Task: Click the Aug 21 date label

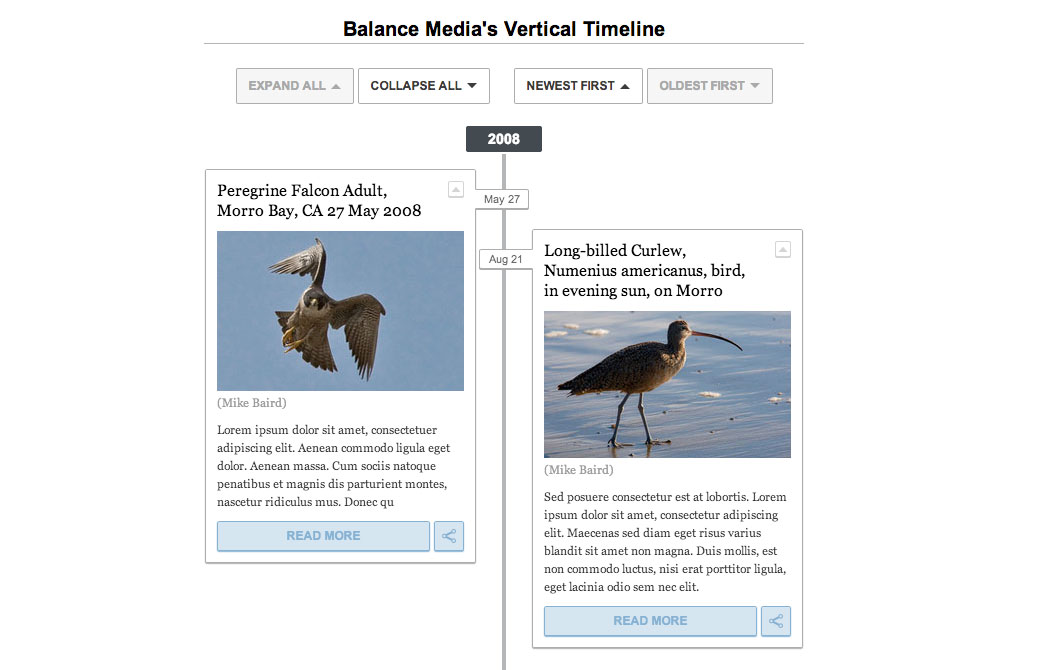Action: click(x=504, y=259)
